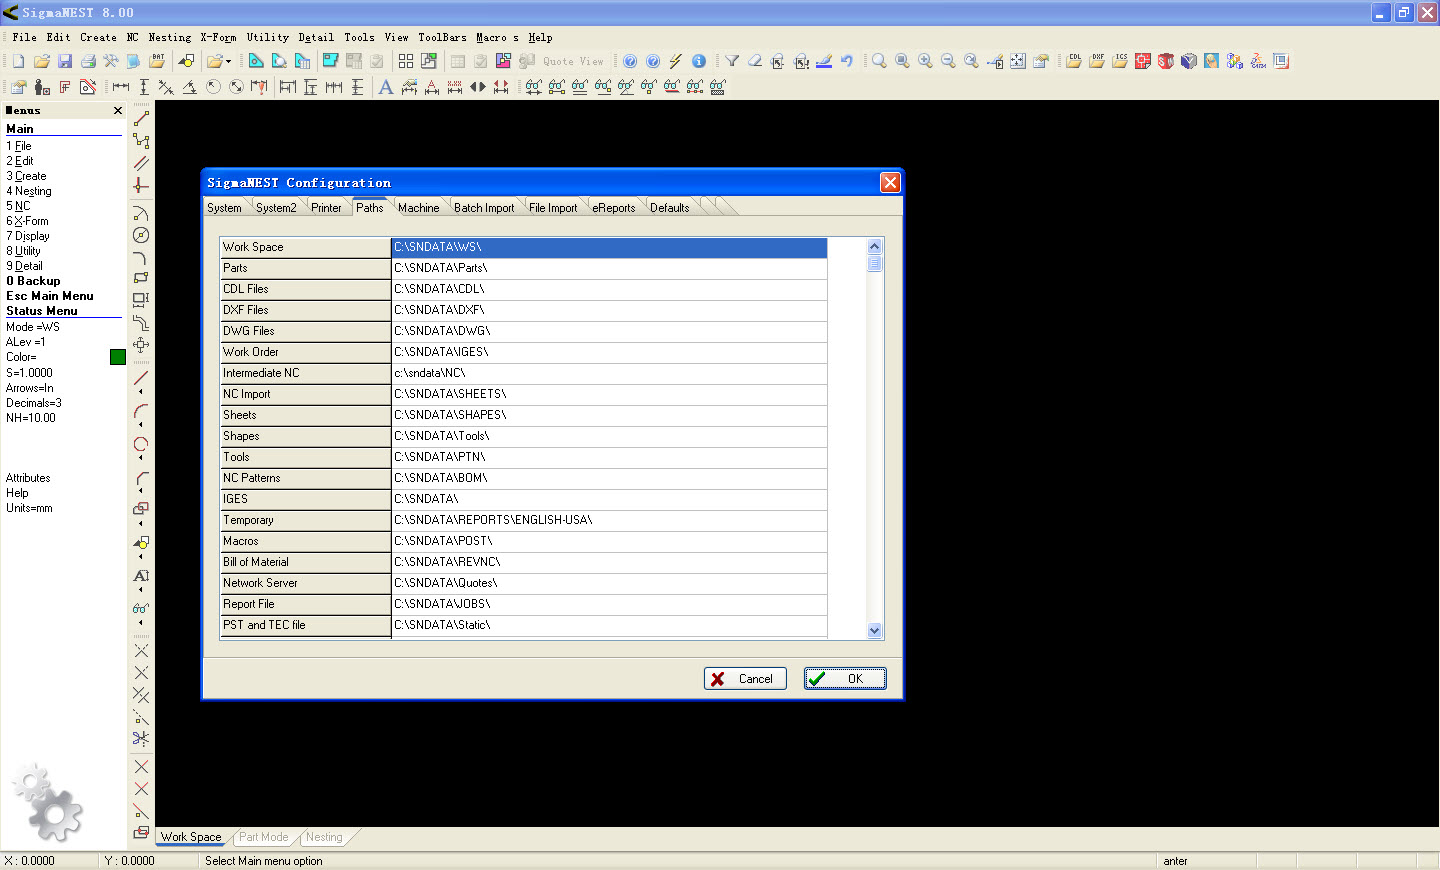Switch to the Batch Import tab
This screenshot has width=1440, height=870.
[x=484, y=208]
